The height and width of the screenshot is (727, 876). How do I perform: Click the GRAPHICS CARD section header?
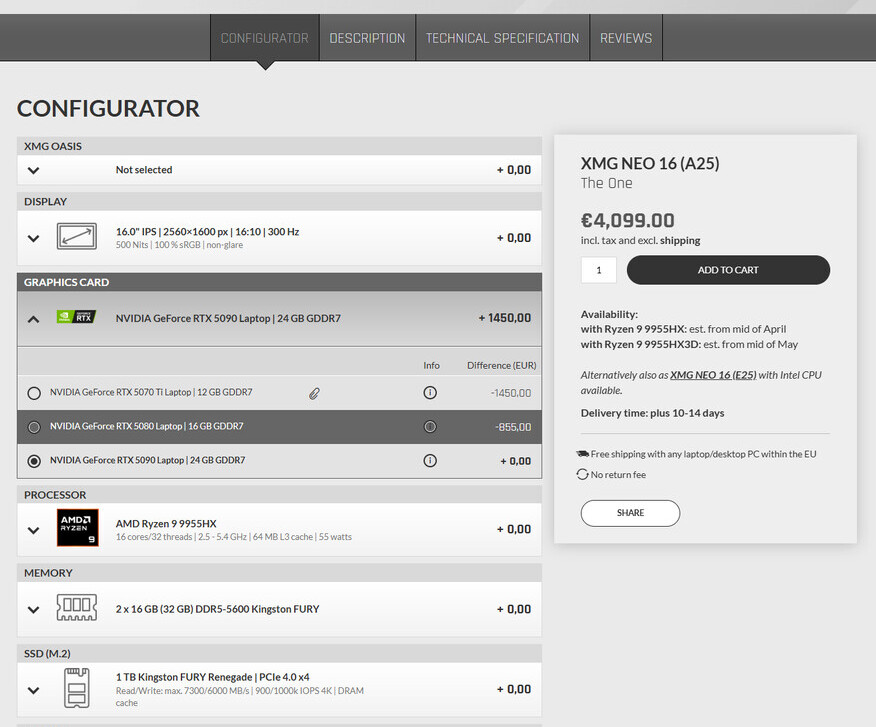[x=279, y=282]
